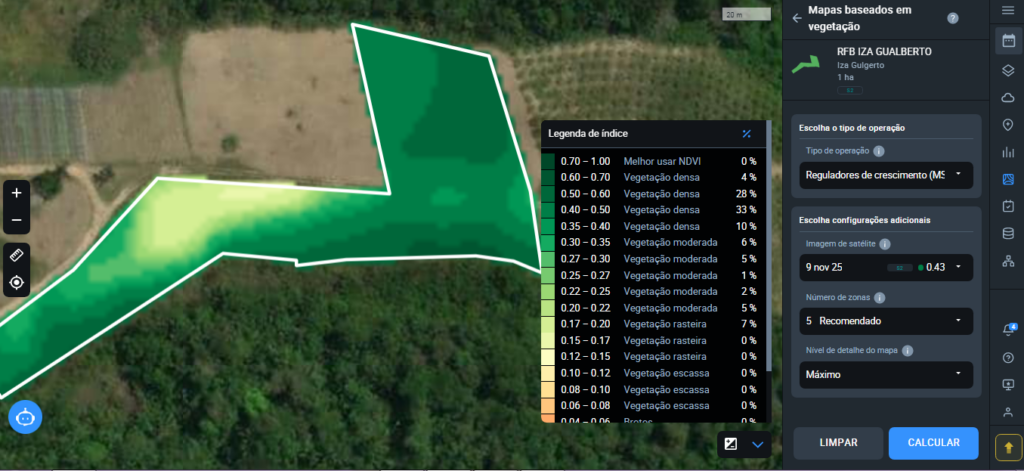This screenshot has width=1024, height=471.
Task: Go back using the arrow
Action: click(797, 17)
